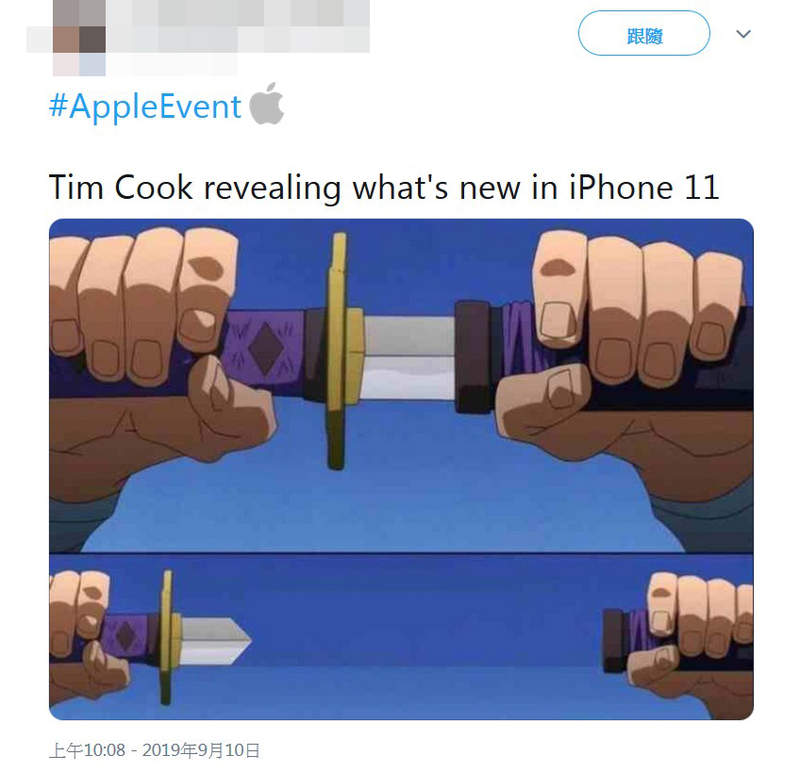Select the Tim Cook iPhone 11 tweet text

tap(384, 188)
